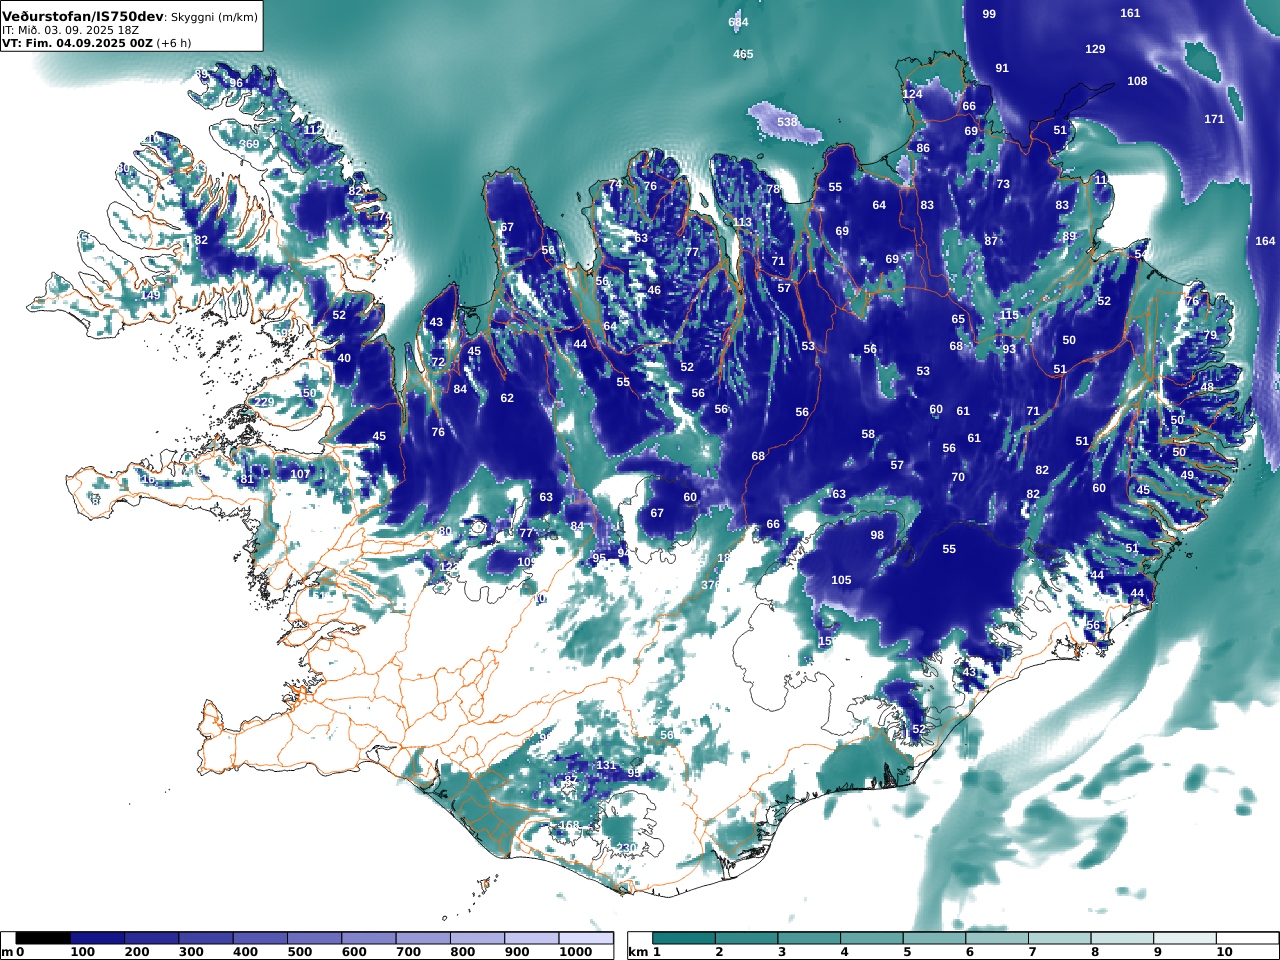Click the 100 label on the m scale
This screenshot has width=1280, height=960.
[x=82, y=952]
